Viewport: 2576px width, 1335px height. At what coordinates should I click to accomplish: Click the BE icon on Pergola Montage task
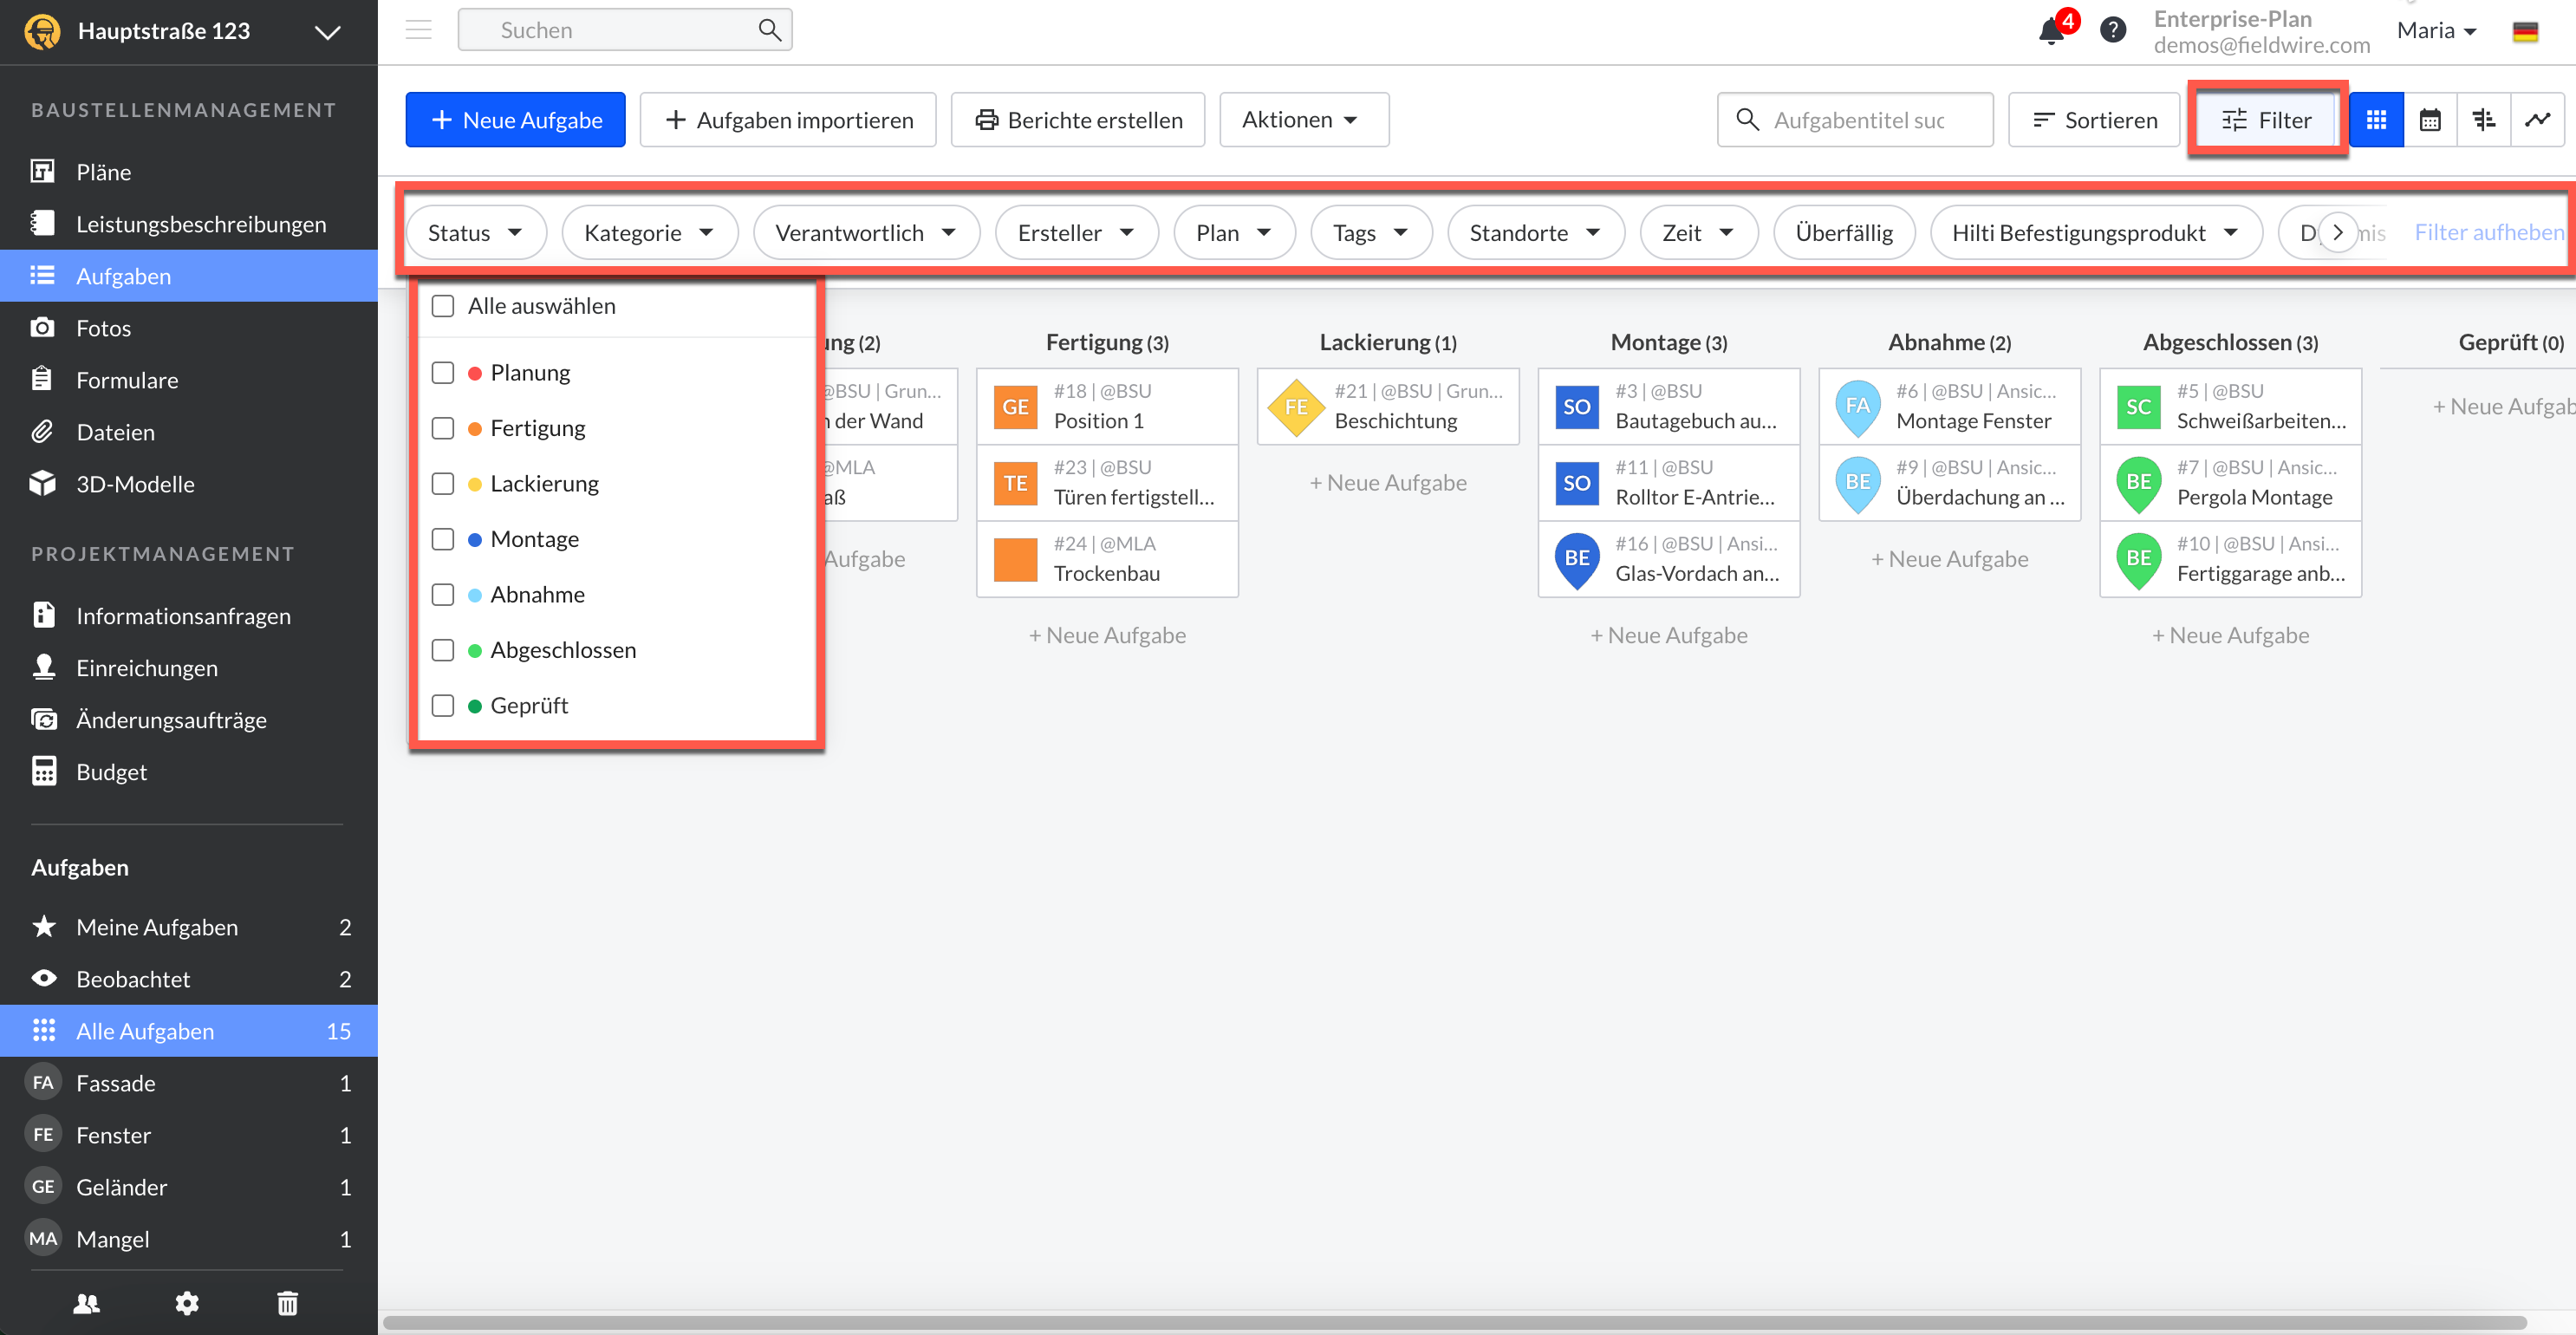(2139, 483)
